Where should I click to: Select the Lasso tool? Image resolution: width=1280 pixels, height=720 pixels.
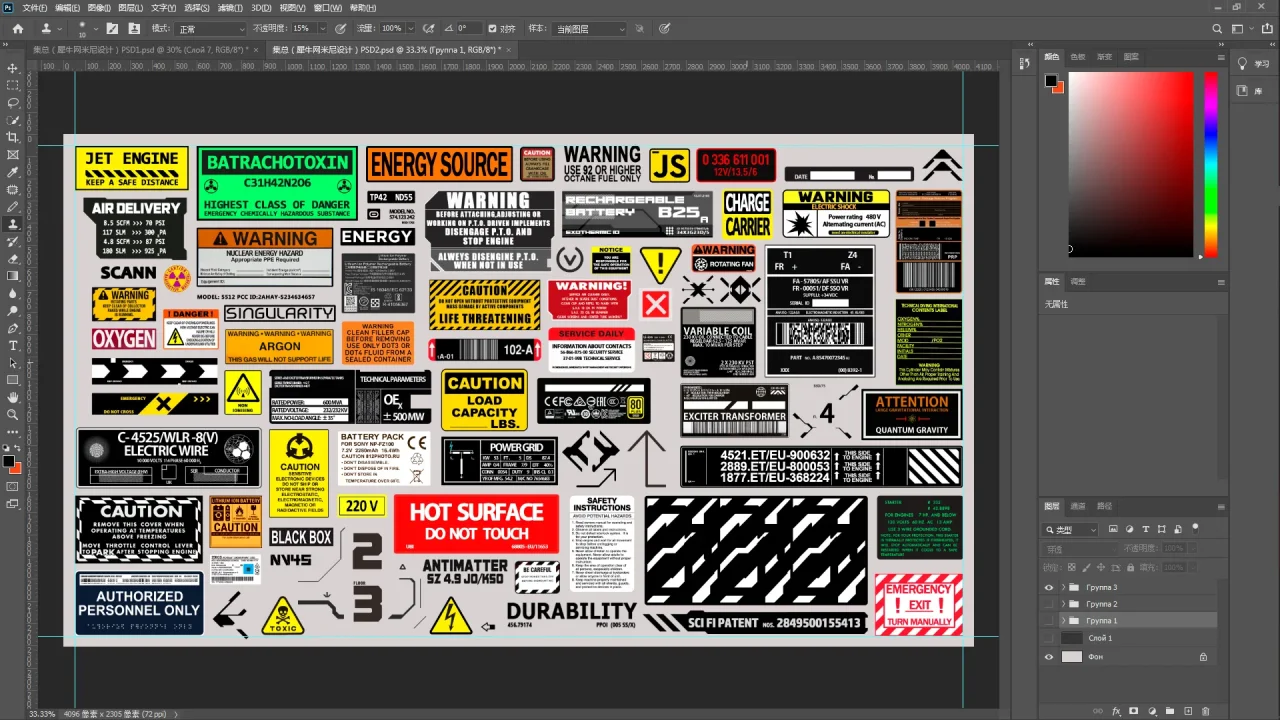pos(13,102)
